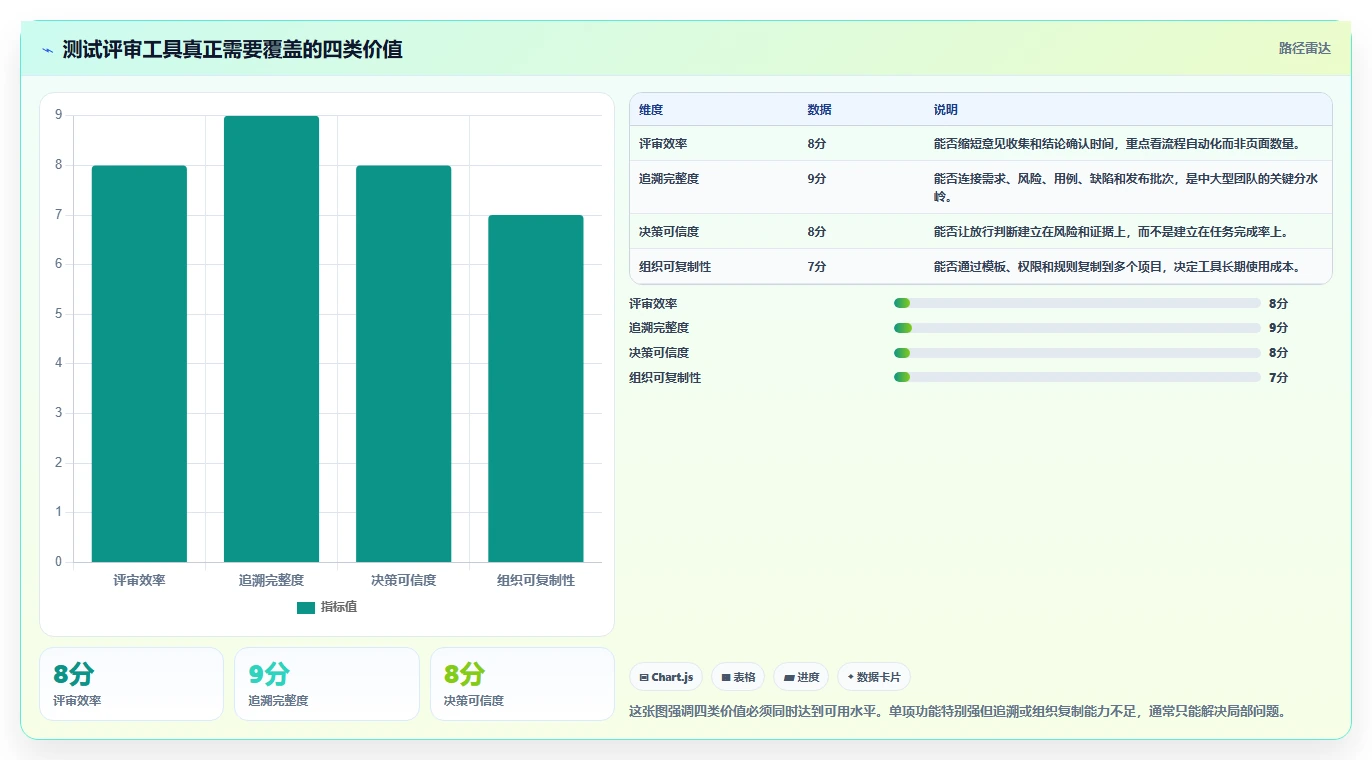Image resolution: width=1372 pixels, height=760 pixels.
Task: Click the y-axis tick label 9
Action: coord(58,115)
